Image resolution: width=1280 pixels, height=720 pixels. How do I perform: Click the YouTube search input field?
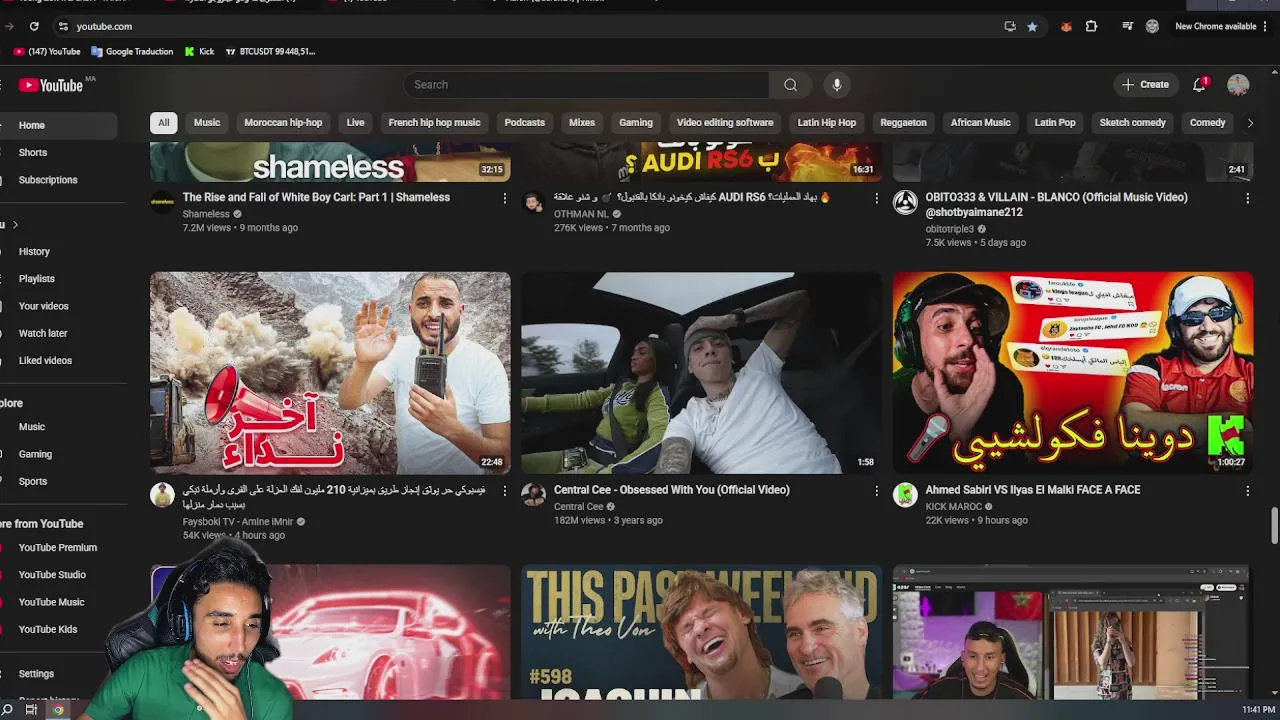(x=587, y=85)
